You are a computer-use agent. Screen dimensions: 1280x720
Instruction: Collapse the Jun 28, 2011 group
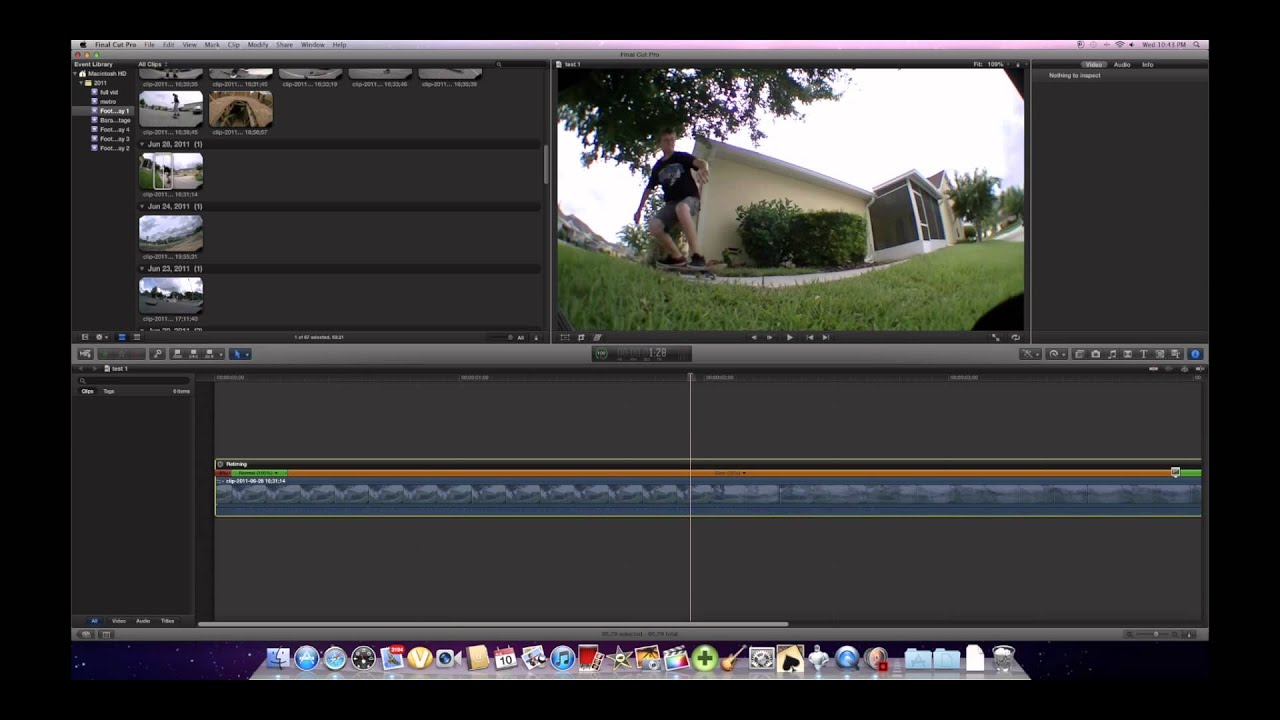click(x=142, y=144)
